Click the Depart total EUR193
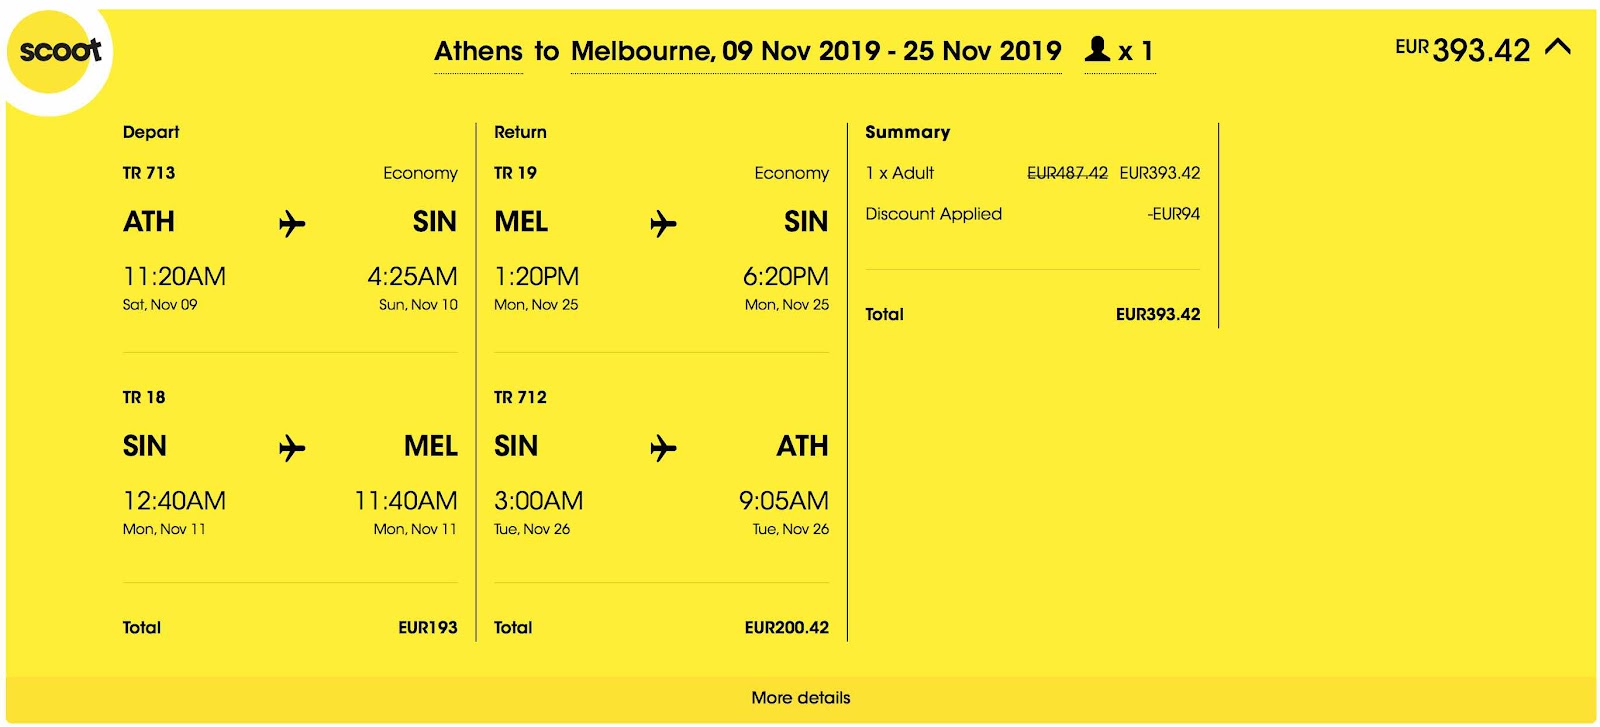1600x727 pixels. (427, 628)
